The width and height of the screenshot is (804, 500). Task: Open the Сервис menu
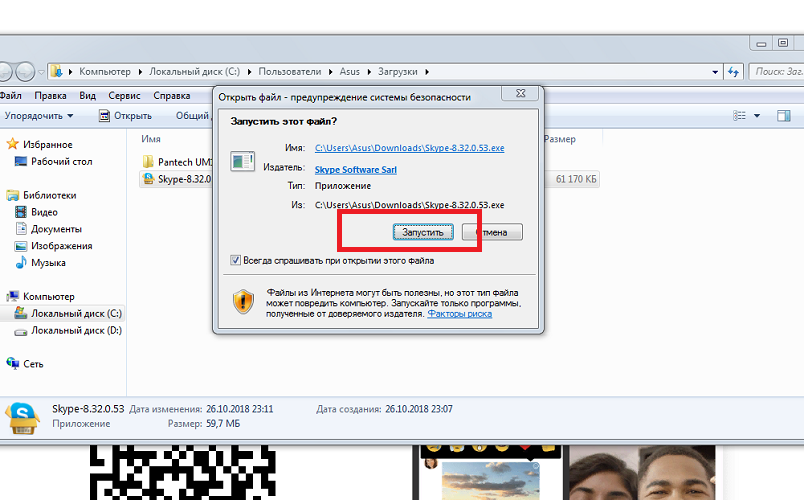(x=124, y=96)
